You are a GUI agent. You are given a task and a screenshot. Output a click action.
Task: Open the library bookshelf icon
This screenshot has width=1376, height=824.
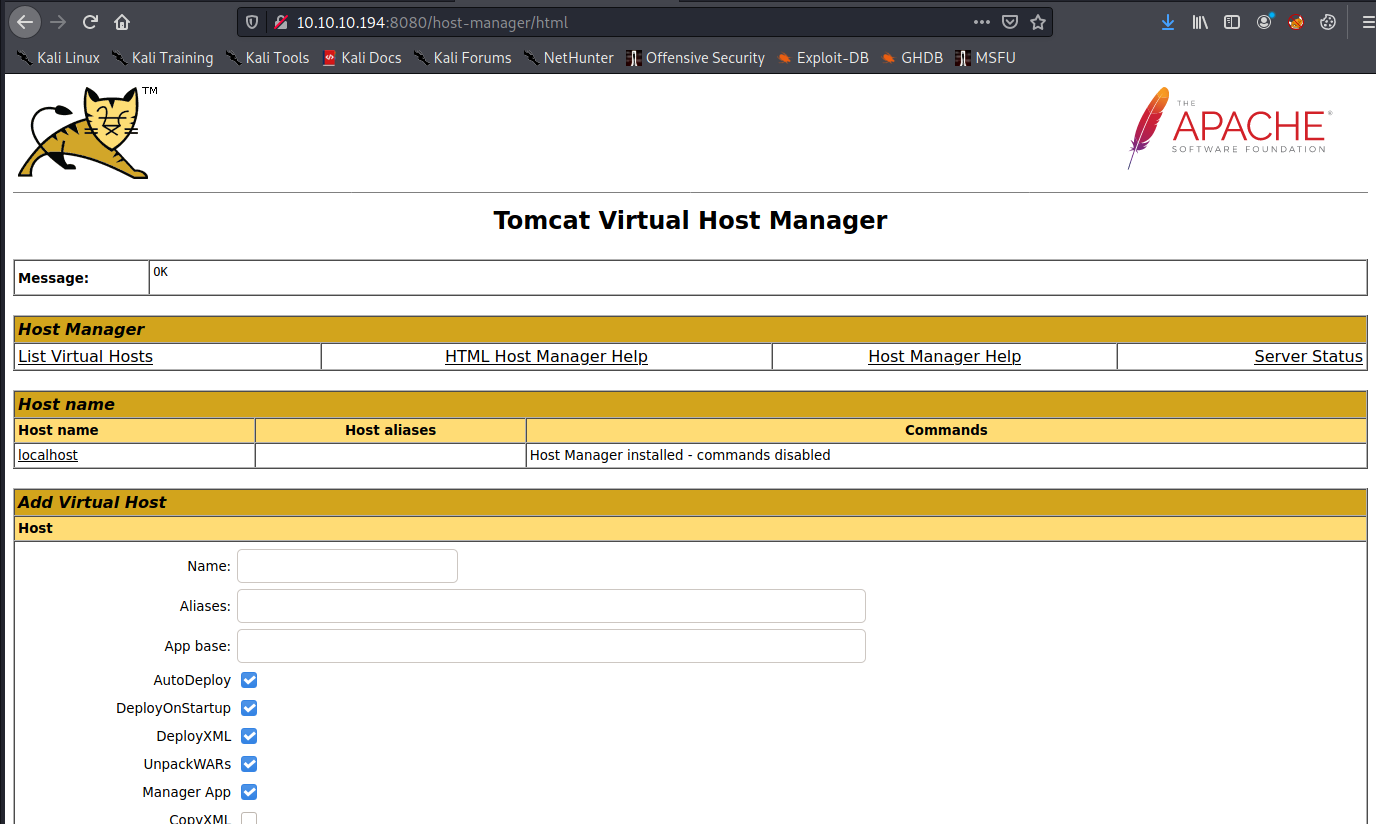1200,21
